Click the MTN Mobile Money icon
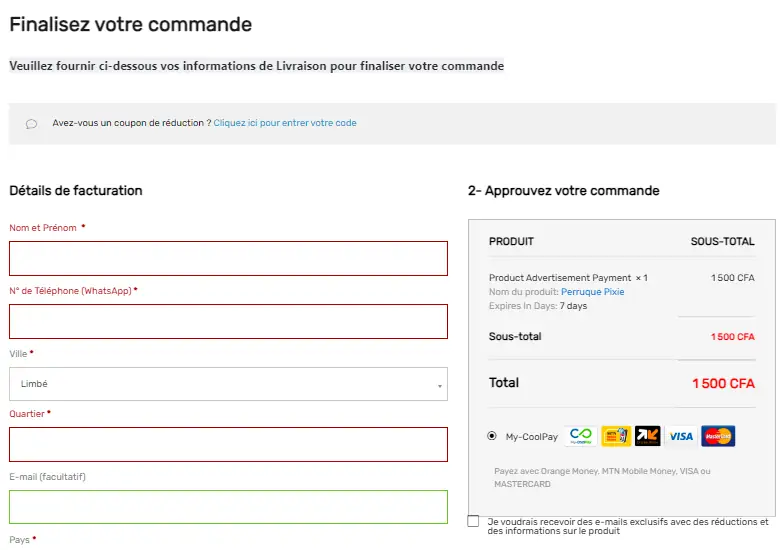783x550 pixels. tap(615, 436)
